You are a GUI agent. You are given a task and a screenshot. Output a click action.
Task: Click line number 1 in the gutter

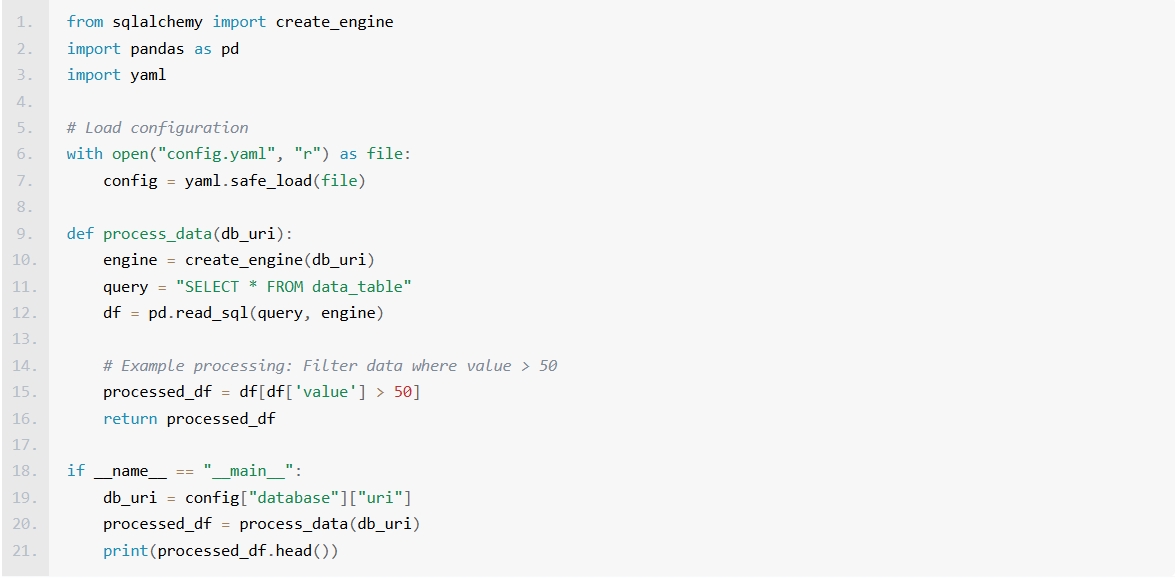point(25,22)
